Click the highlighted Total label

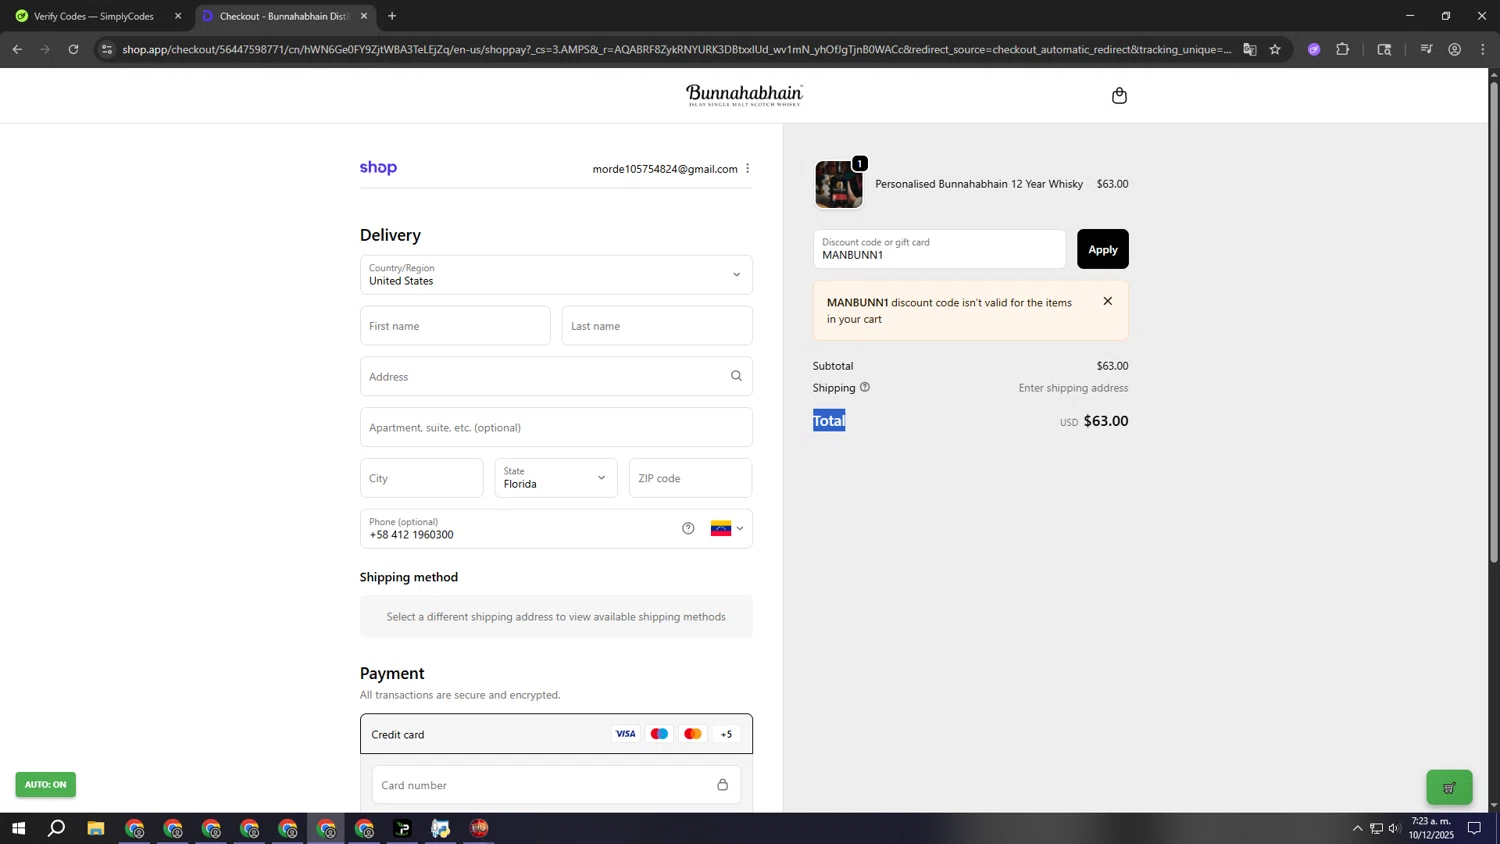click(x=829, y=421)
